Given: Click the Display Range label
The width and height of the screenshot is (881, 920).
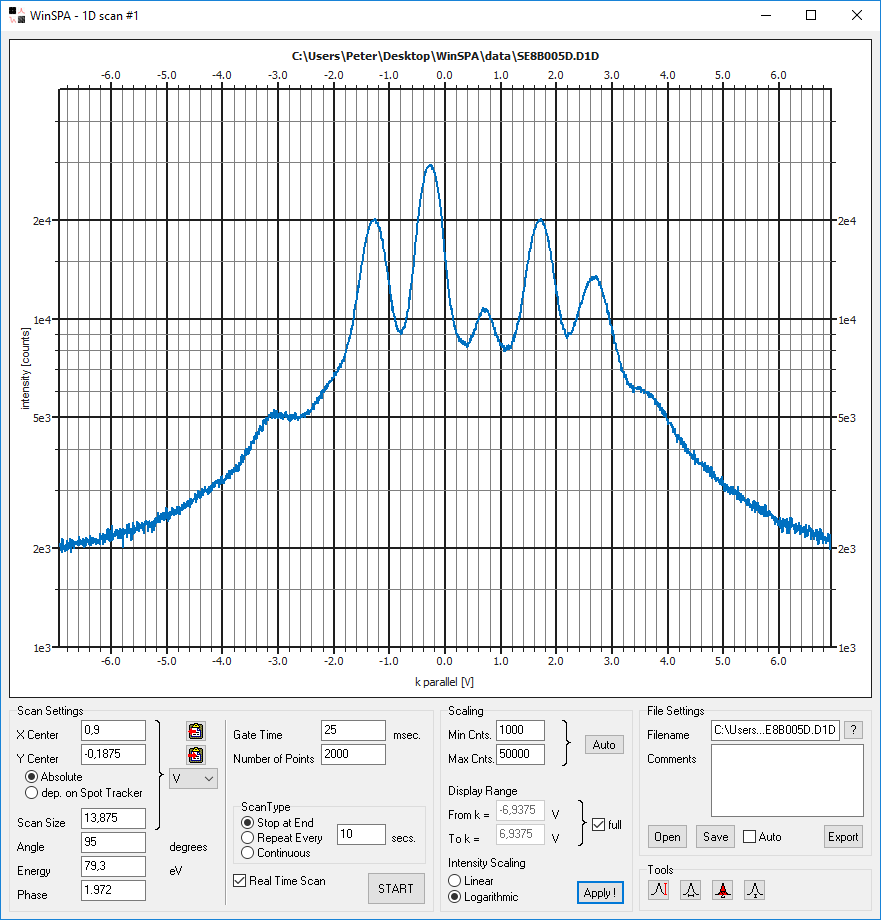Looking at the screenshot, I should [482, 790].
